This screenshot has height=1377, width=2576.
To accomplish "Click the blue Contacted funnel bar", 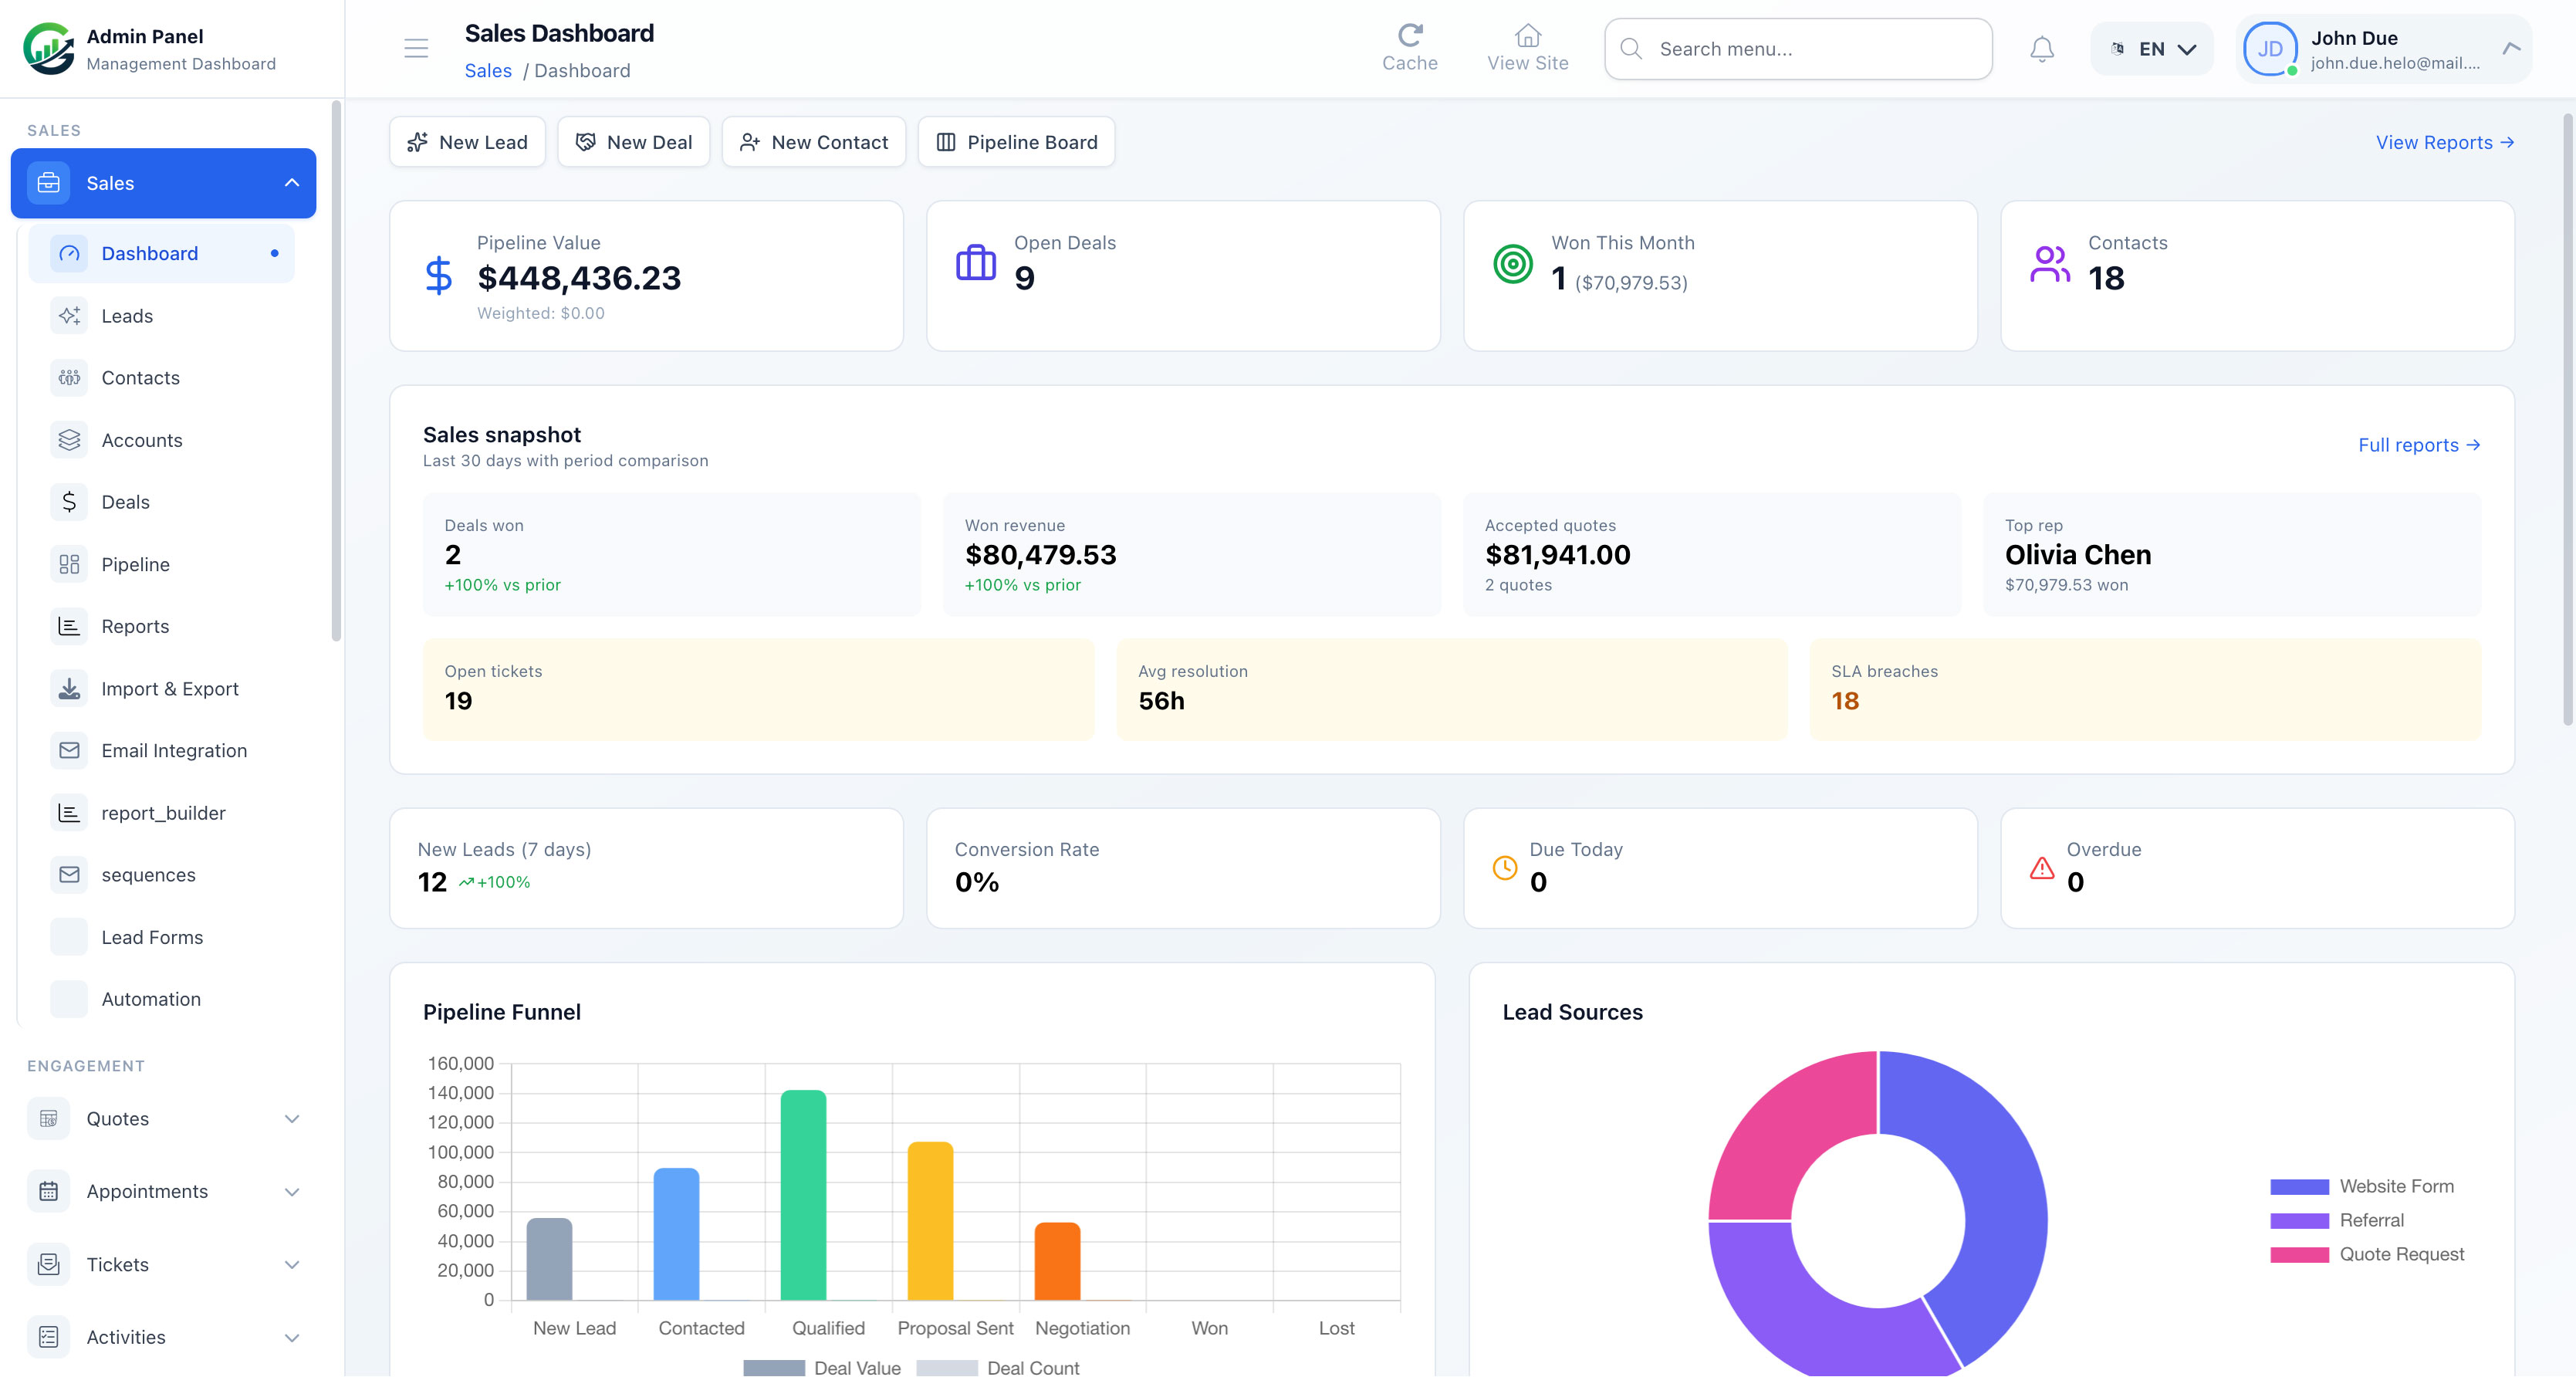I will tap(676, 1234).
